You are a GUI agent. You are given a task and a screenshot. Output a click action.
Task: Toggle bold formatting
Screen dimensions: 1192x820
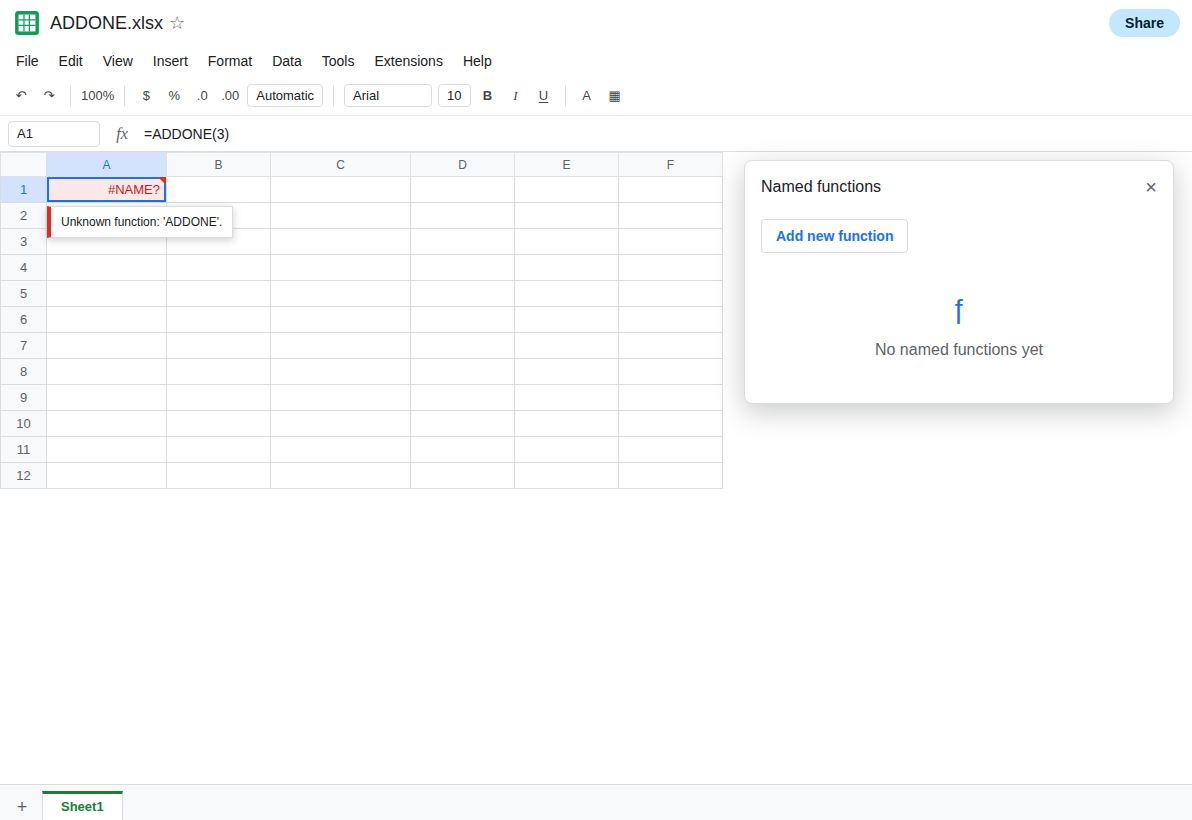(x=487, y=96)
